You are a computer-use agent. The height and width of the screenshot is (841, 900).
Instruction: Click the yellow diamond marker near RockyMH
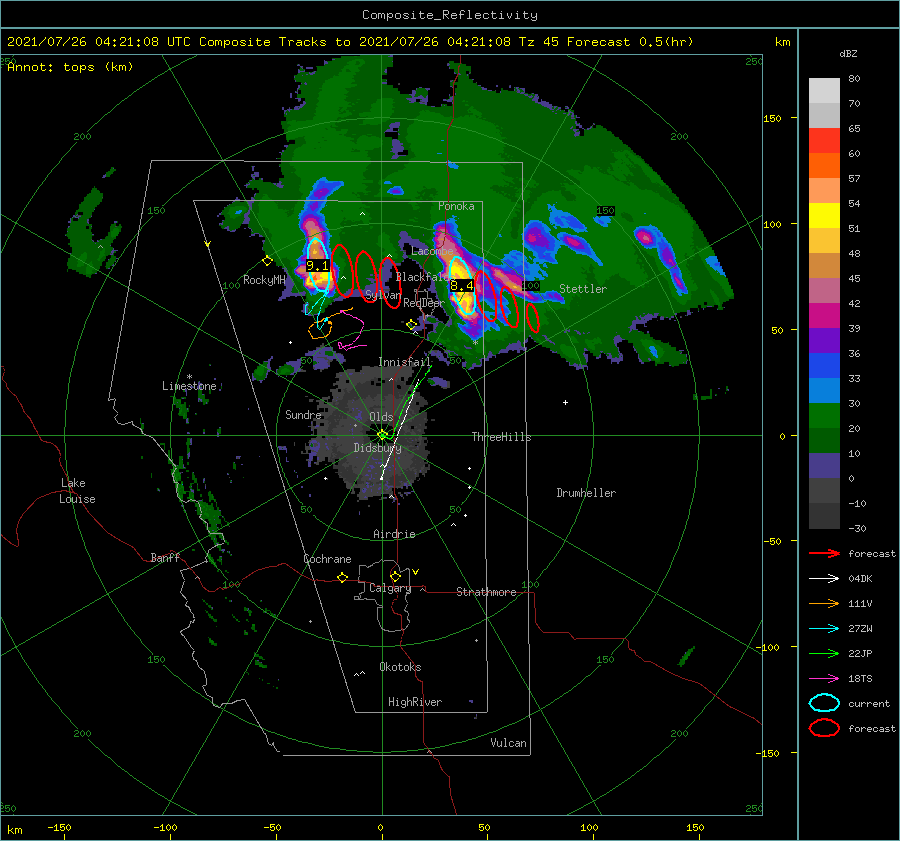pyautogui.click(x=267, y=261)
